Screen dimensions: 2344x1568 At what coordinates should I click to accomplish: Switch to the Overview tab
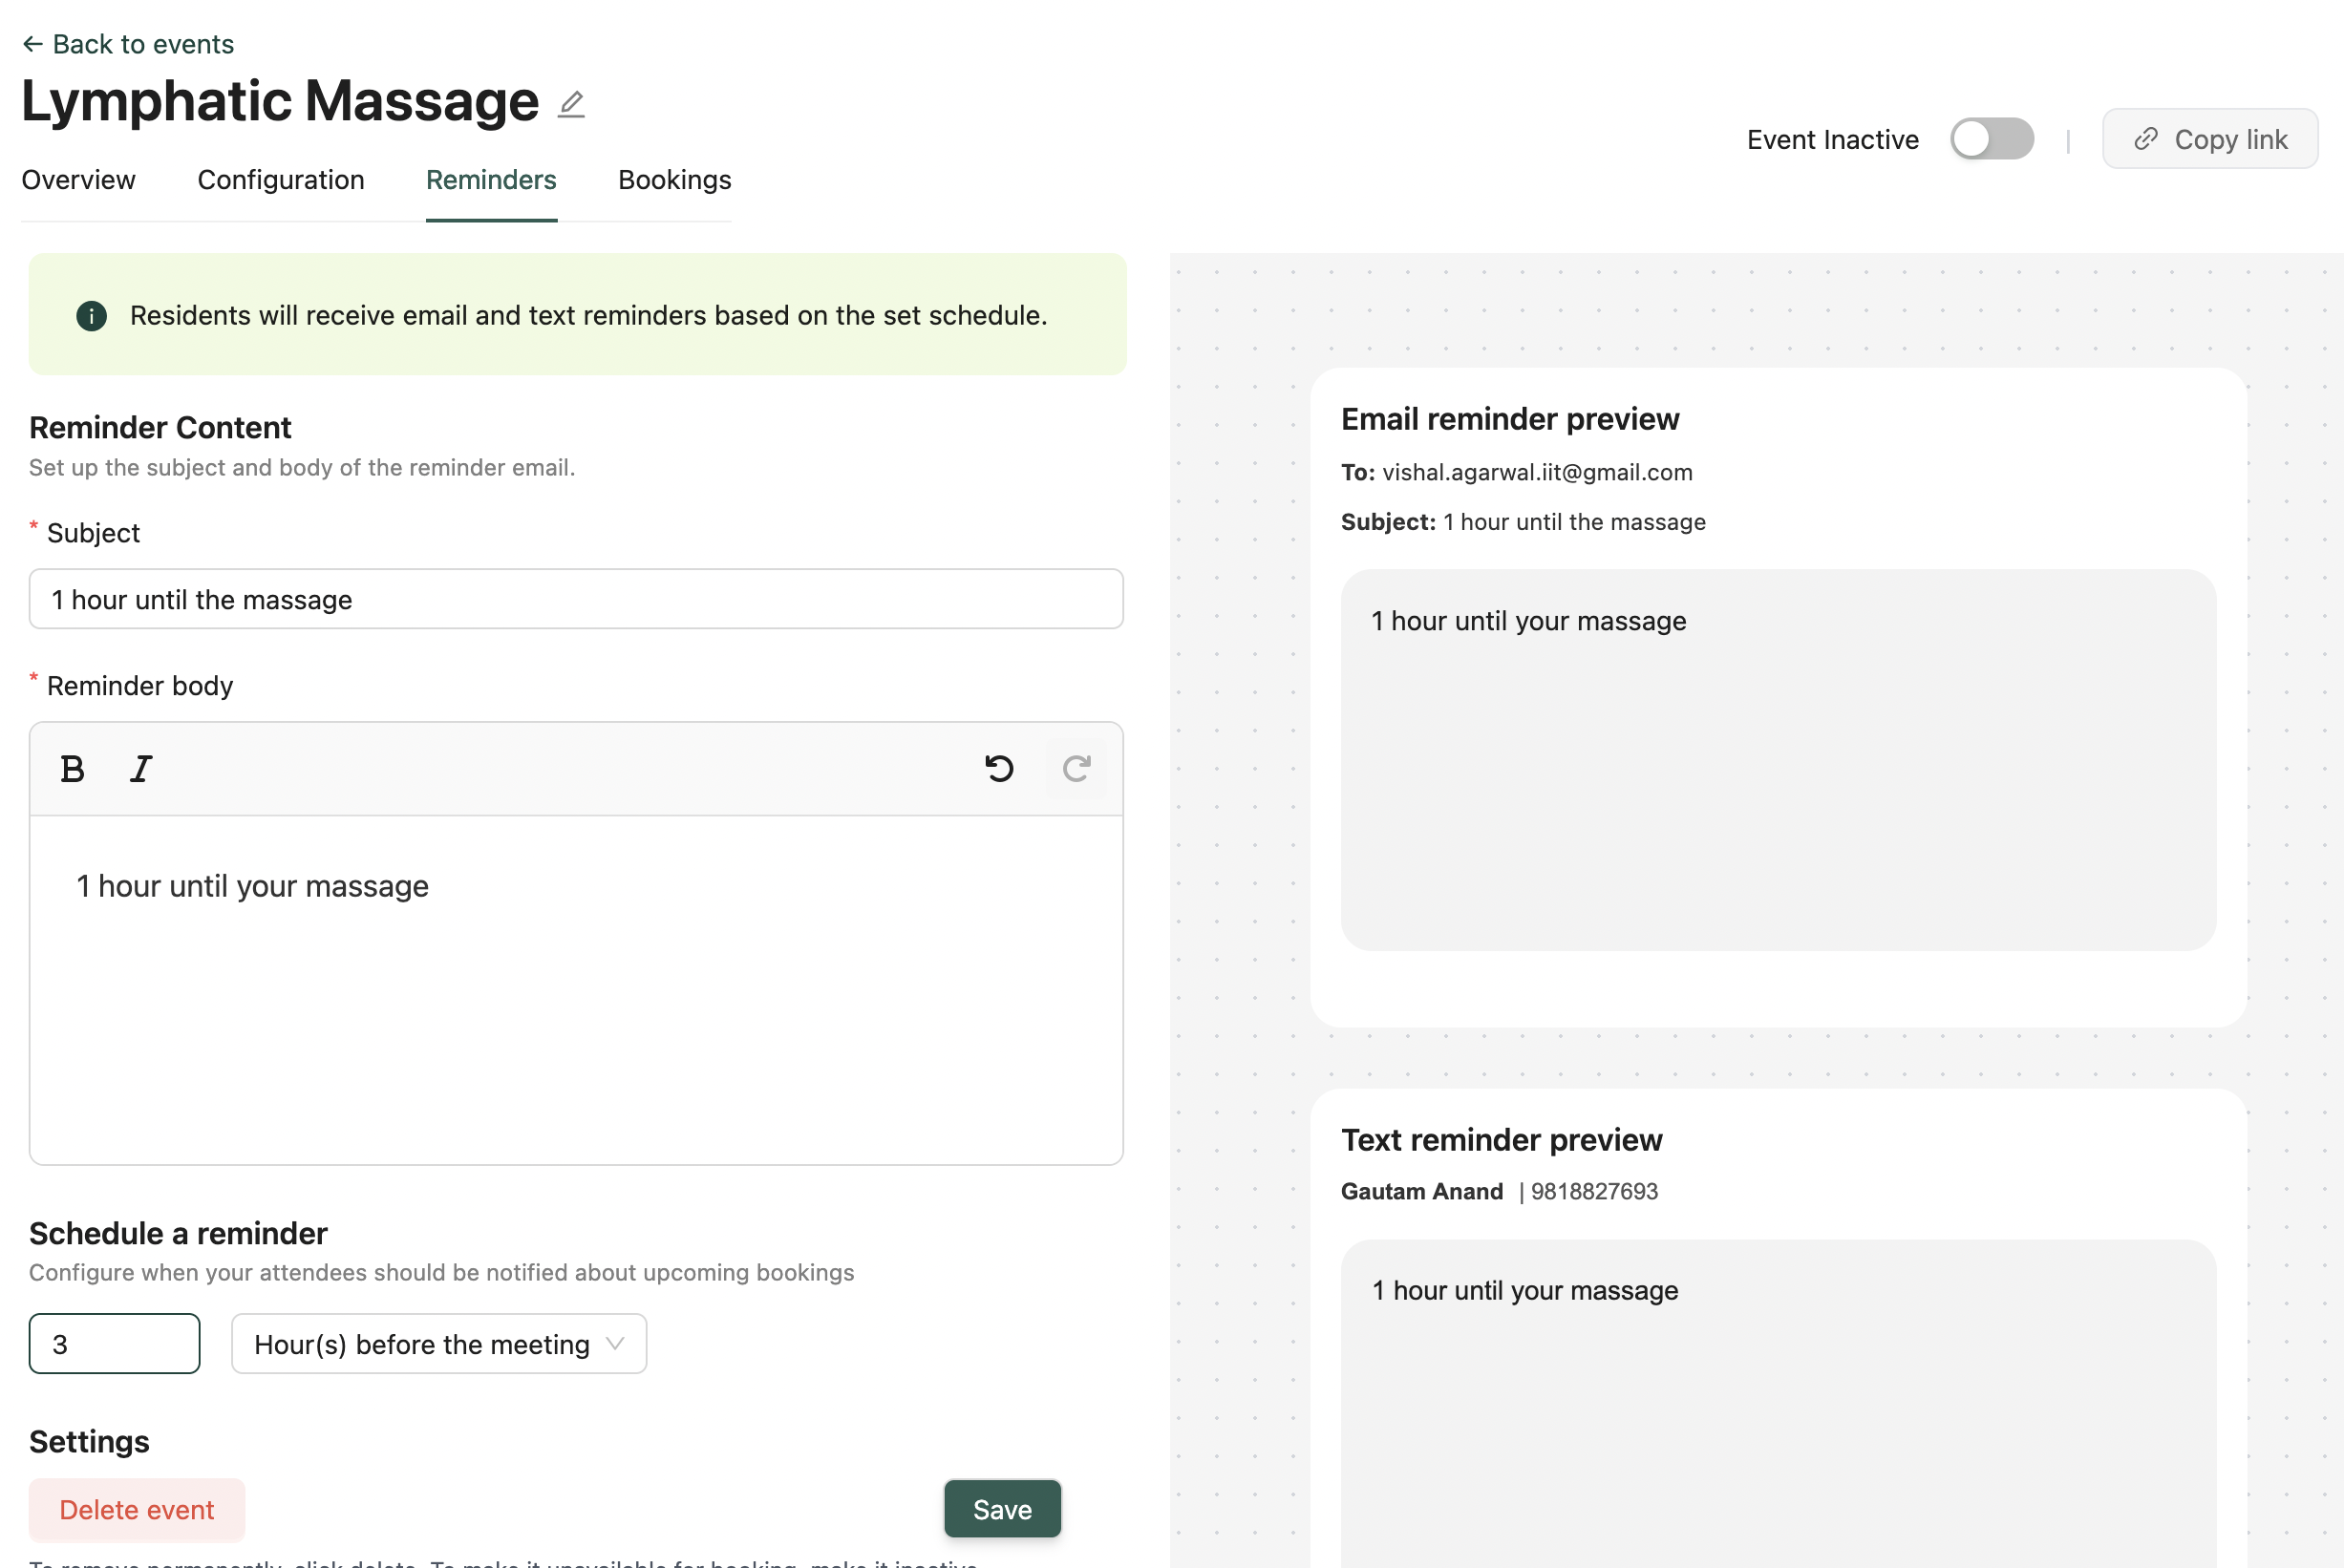coord(78,180)
